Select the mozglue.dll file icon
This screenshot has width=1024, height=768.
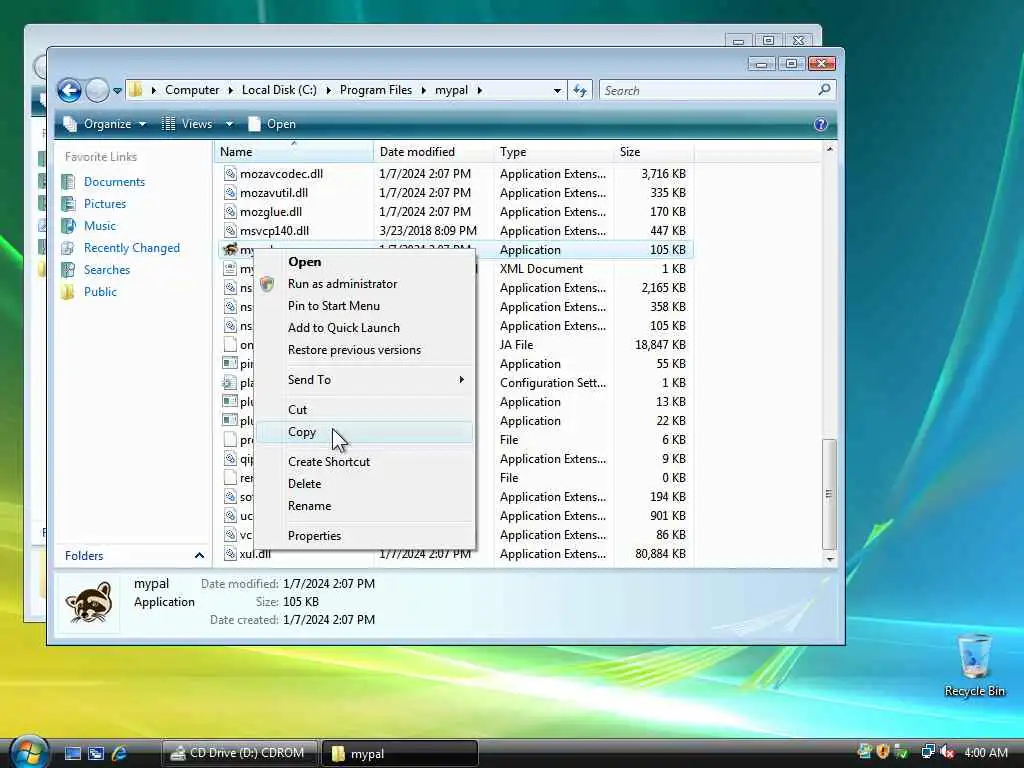click(x=230, y=212)
